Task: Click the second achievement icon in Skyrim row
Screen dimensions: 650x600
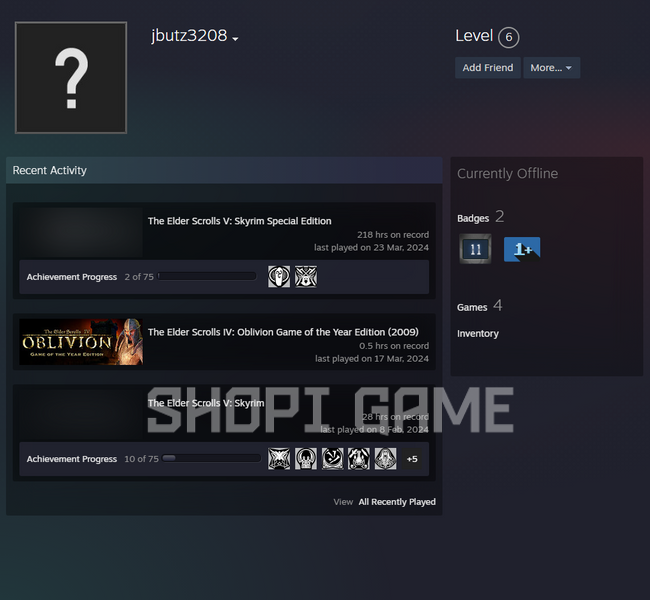Action: click(306, 459)
